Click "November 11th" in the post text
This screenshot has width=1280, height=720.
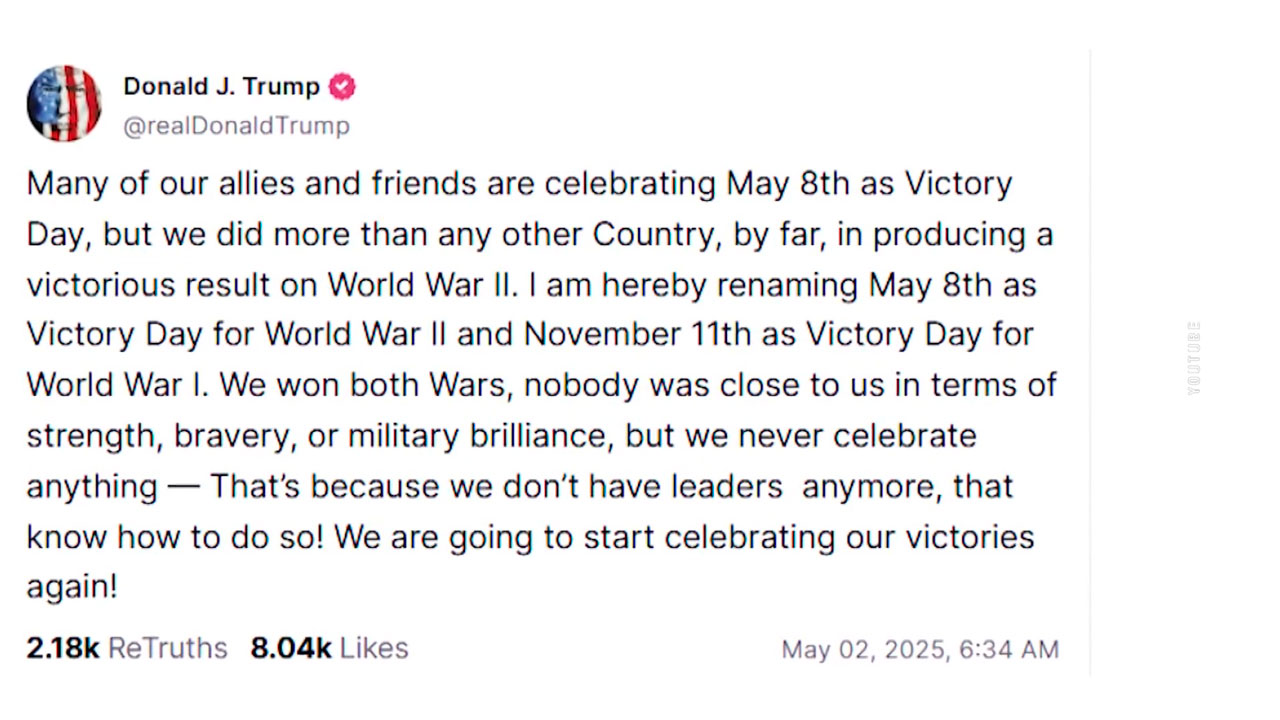click(x=636, y=335)
